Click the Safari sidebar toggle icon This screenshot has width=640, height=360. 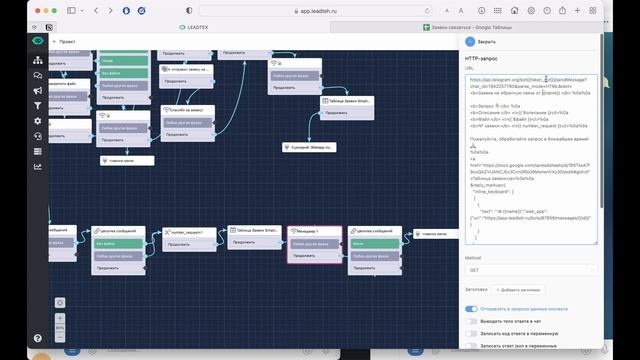pos(71,11)
